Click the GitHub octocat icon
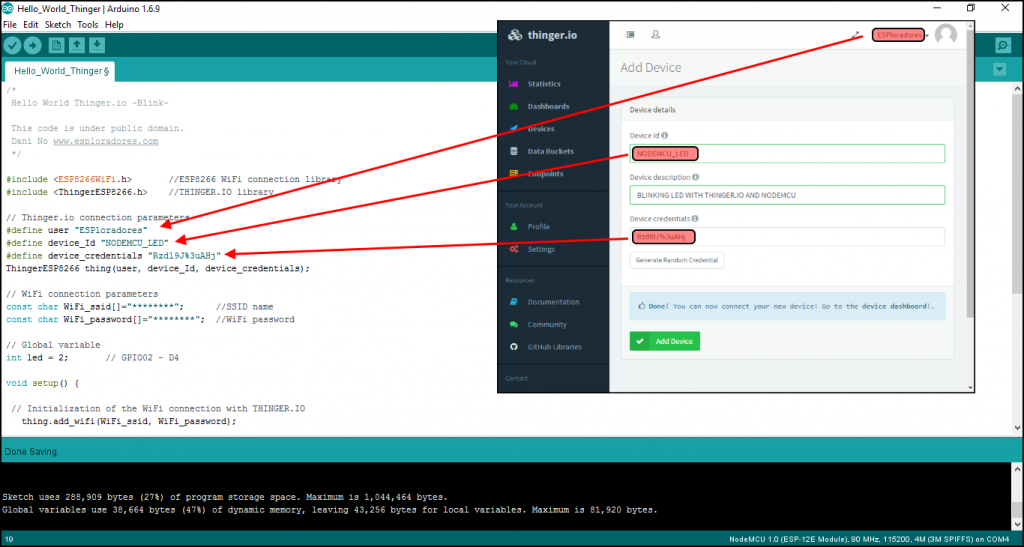Image resolution: width=1024 pixels, height=547 pixels. coord(513,347)
